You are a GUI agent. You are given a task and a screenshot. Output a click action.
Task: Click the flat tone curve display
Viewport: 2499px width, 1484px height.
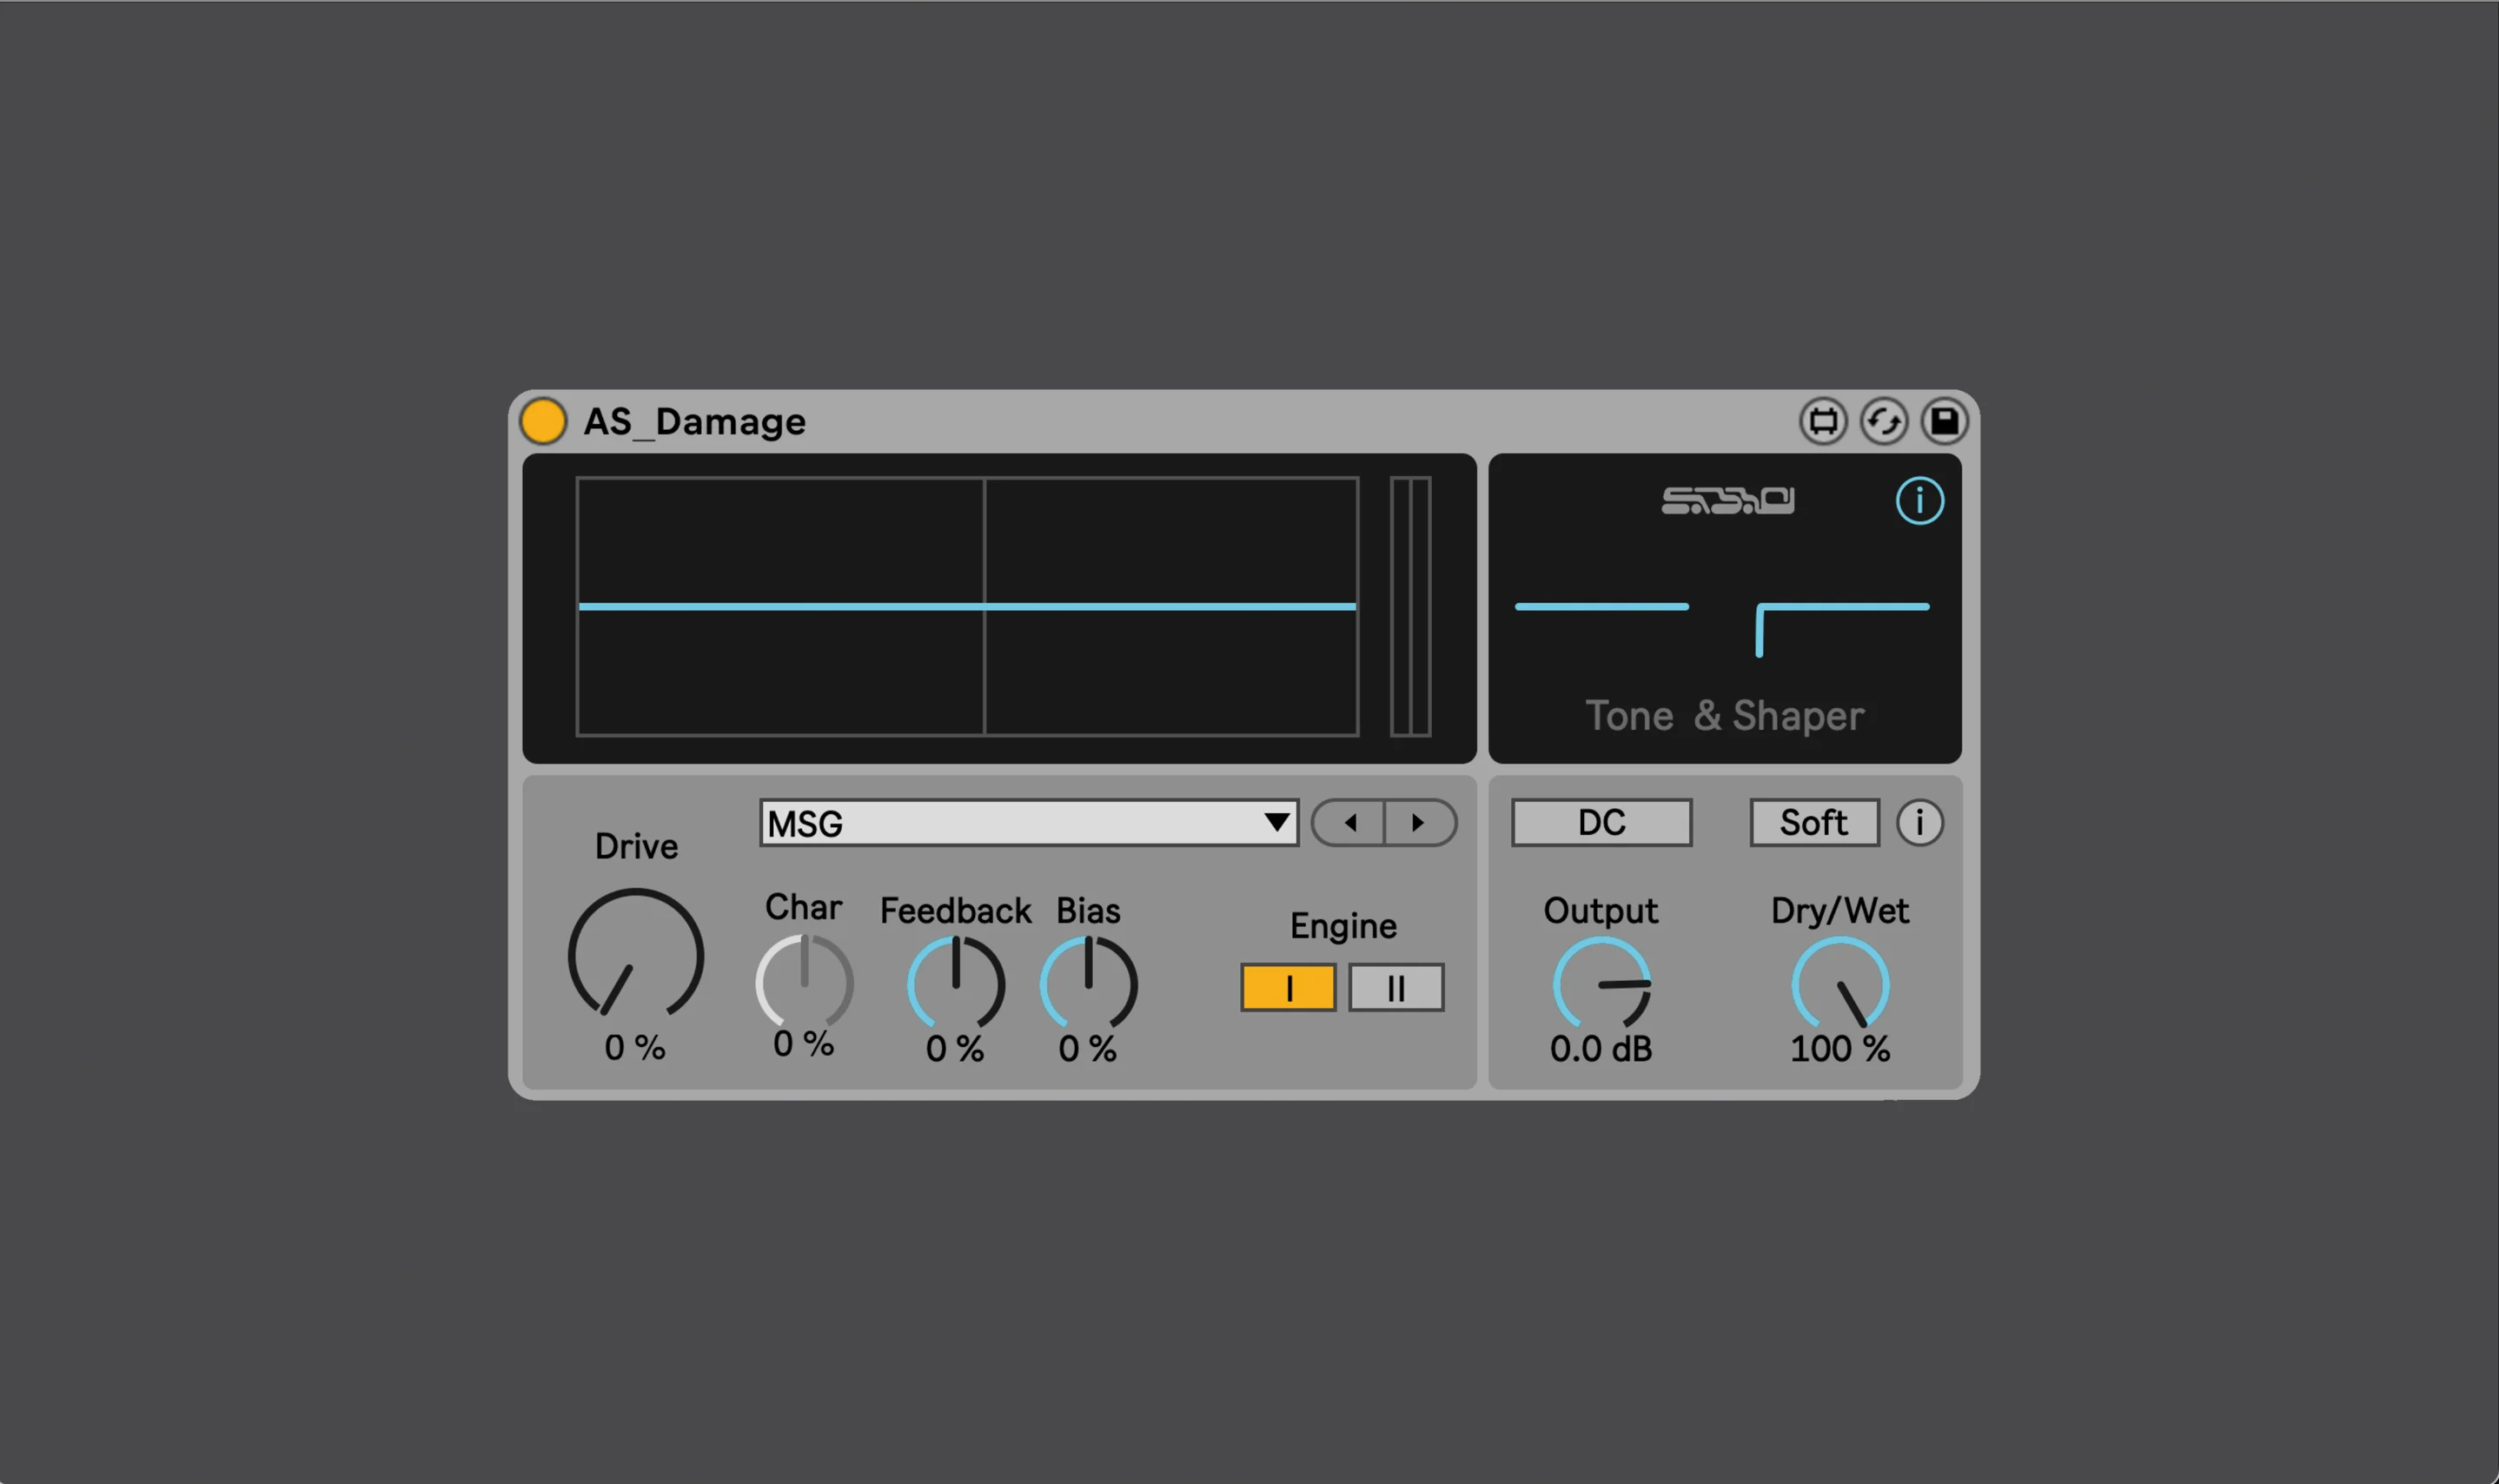(1601, 608)
